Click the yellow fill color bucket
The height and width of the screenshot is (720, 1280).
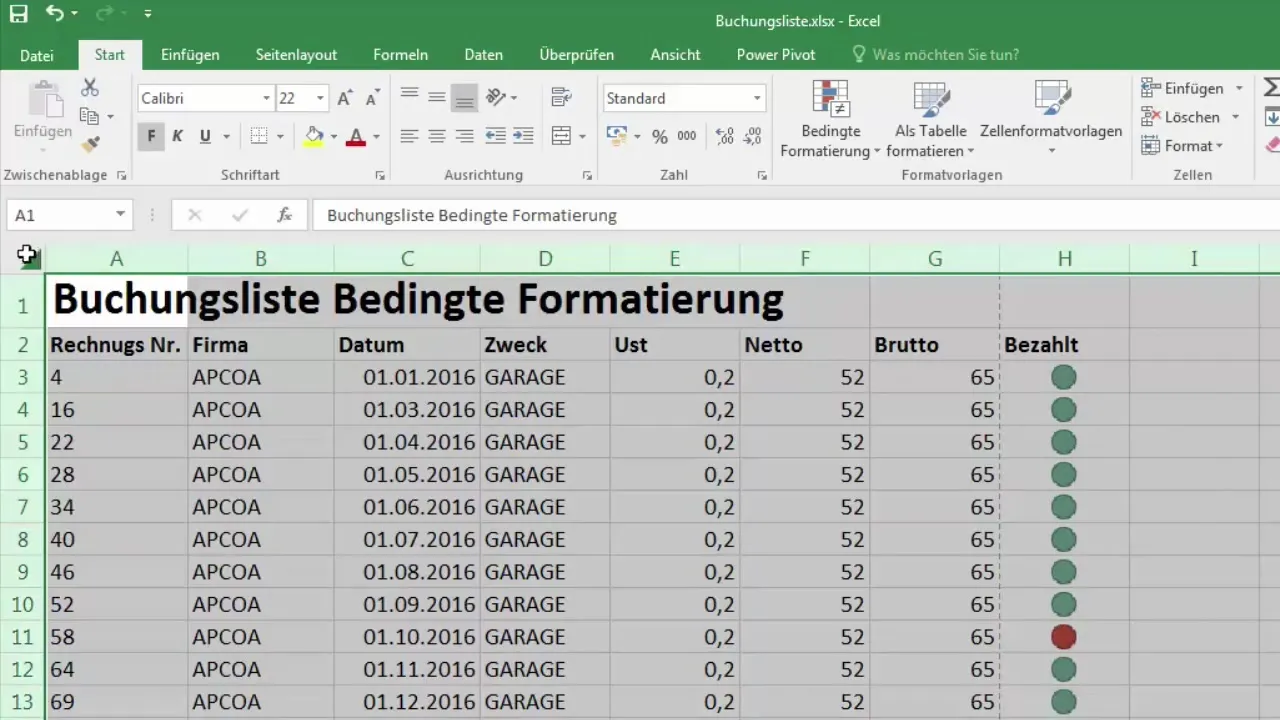pos(314,136)
